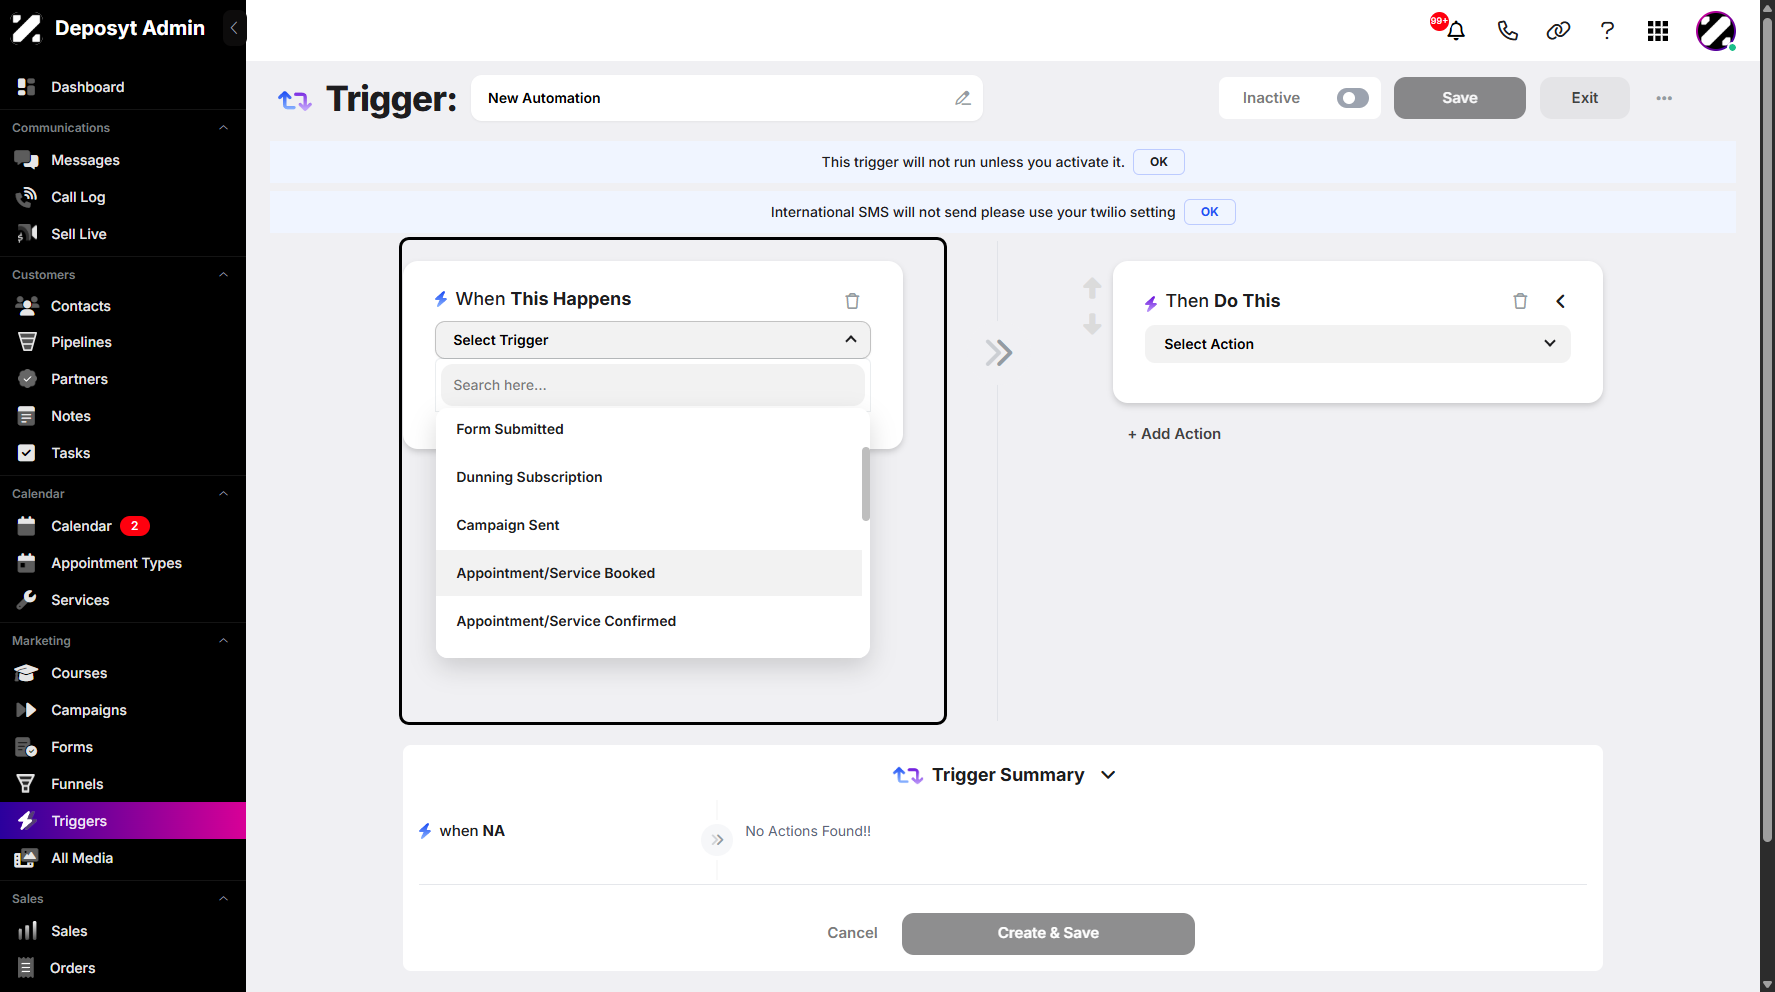Click the pencil icon to edit trigger name
This screenshot has height=992, width=1775.
click(x=963, y=98)
